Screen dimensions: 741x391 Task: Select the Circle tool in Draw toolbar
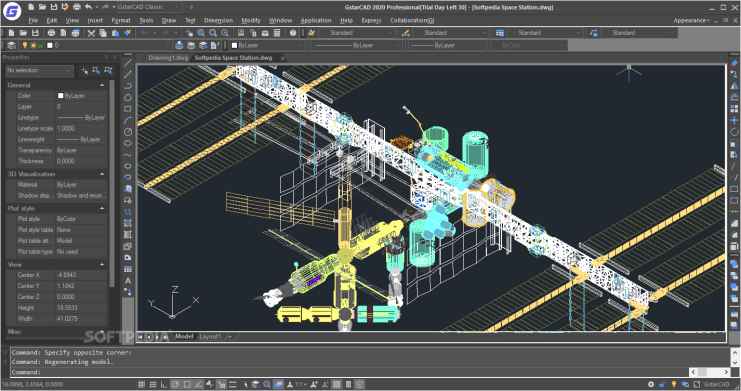click(x=128, y=131)
